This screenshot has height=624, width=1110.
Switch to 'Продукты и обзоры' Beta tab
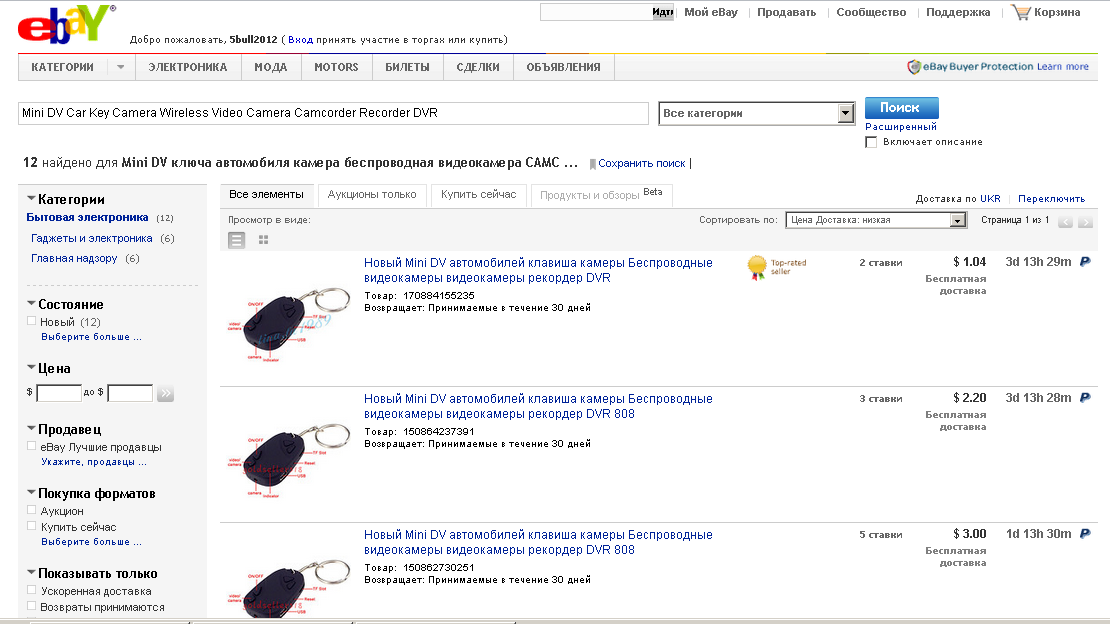[x=601, y=195]
